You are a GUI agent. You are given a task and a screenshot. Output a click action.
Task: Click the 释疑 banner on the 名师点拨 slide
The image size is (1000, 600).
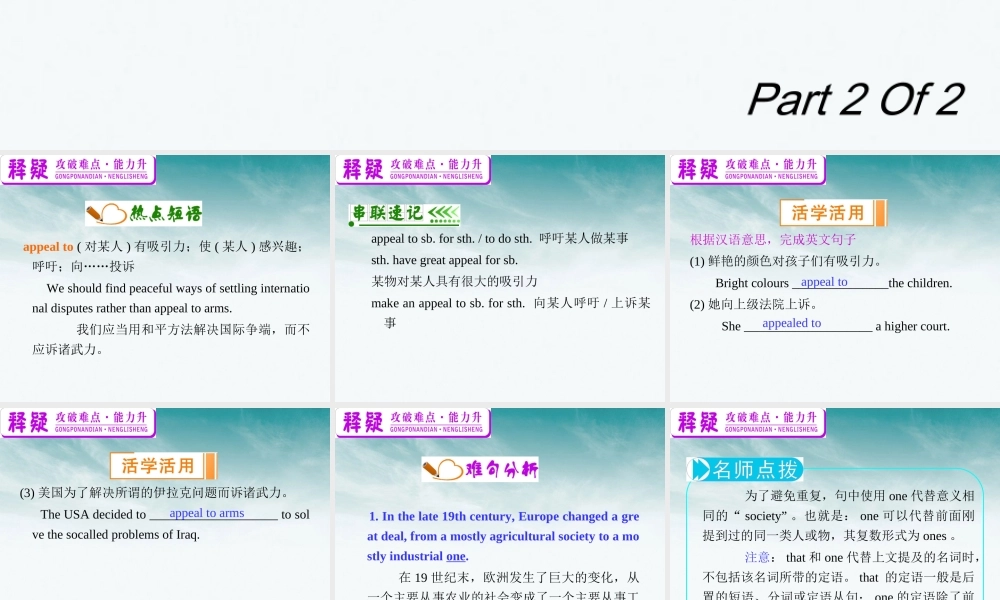(x=747, y=423)
